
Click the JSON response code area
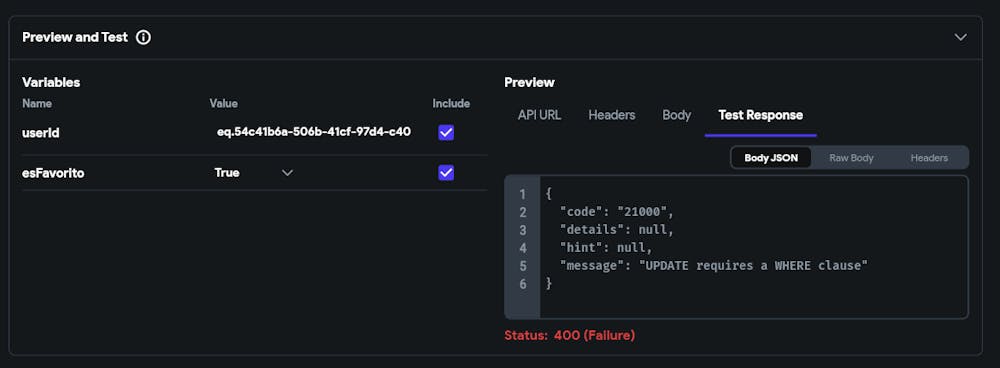click(754, 247)
